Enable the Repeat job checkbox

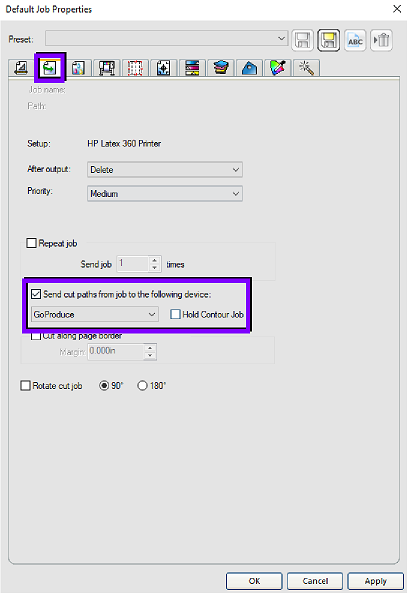31,243
